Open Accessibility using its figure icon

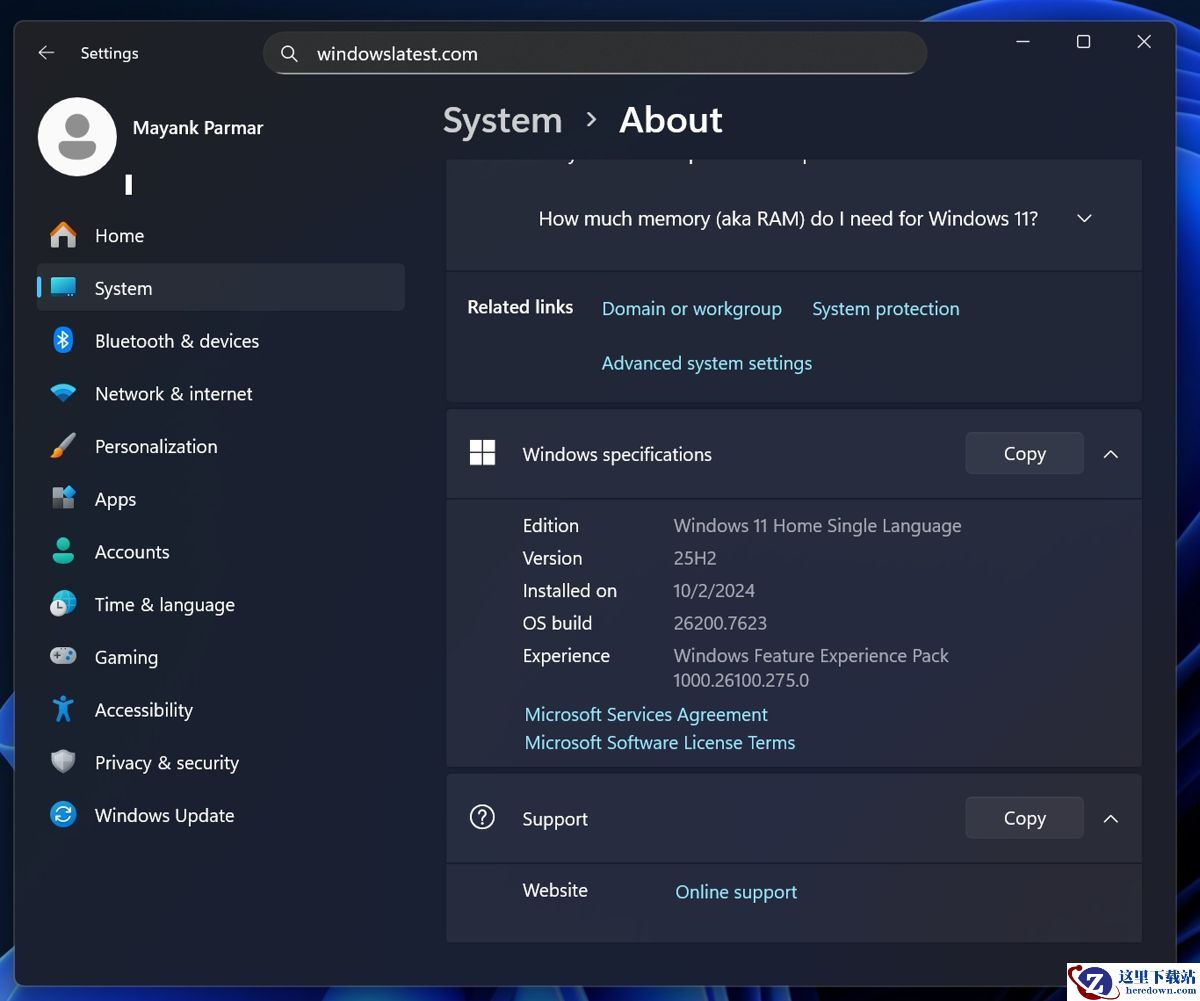[63, 710]
